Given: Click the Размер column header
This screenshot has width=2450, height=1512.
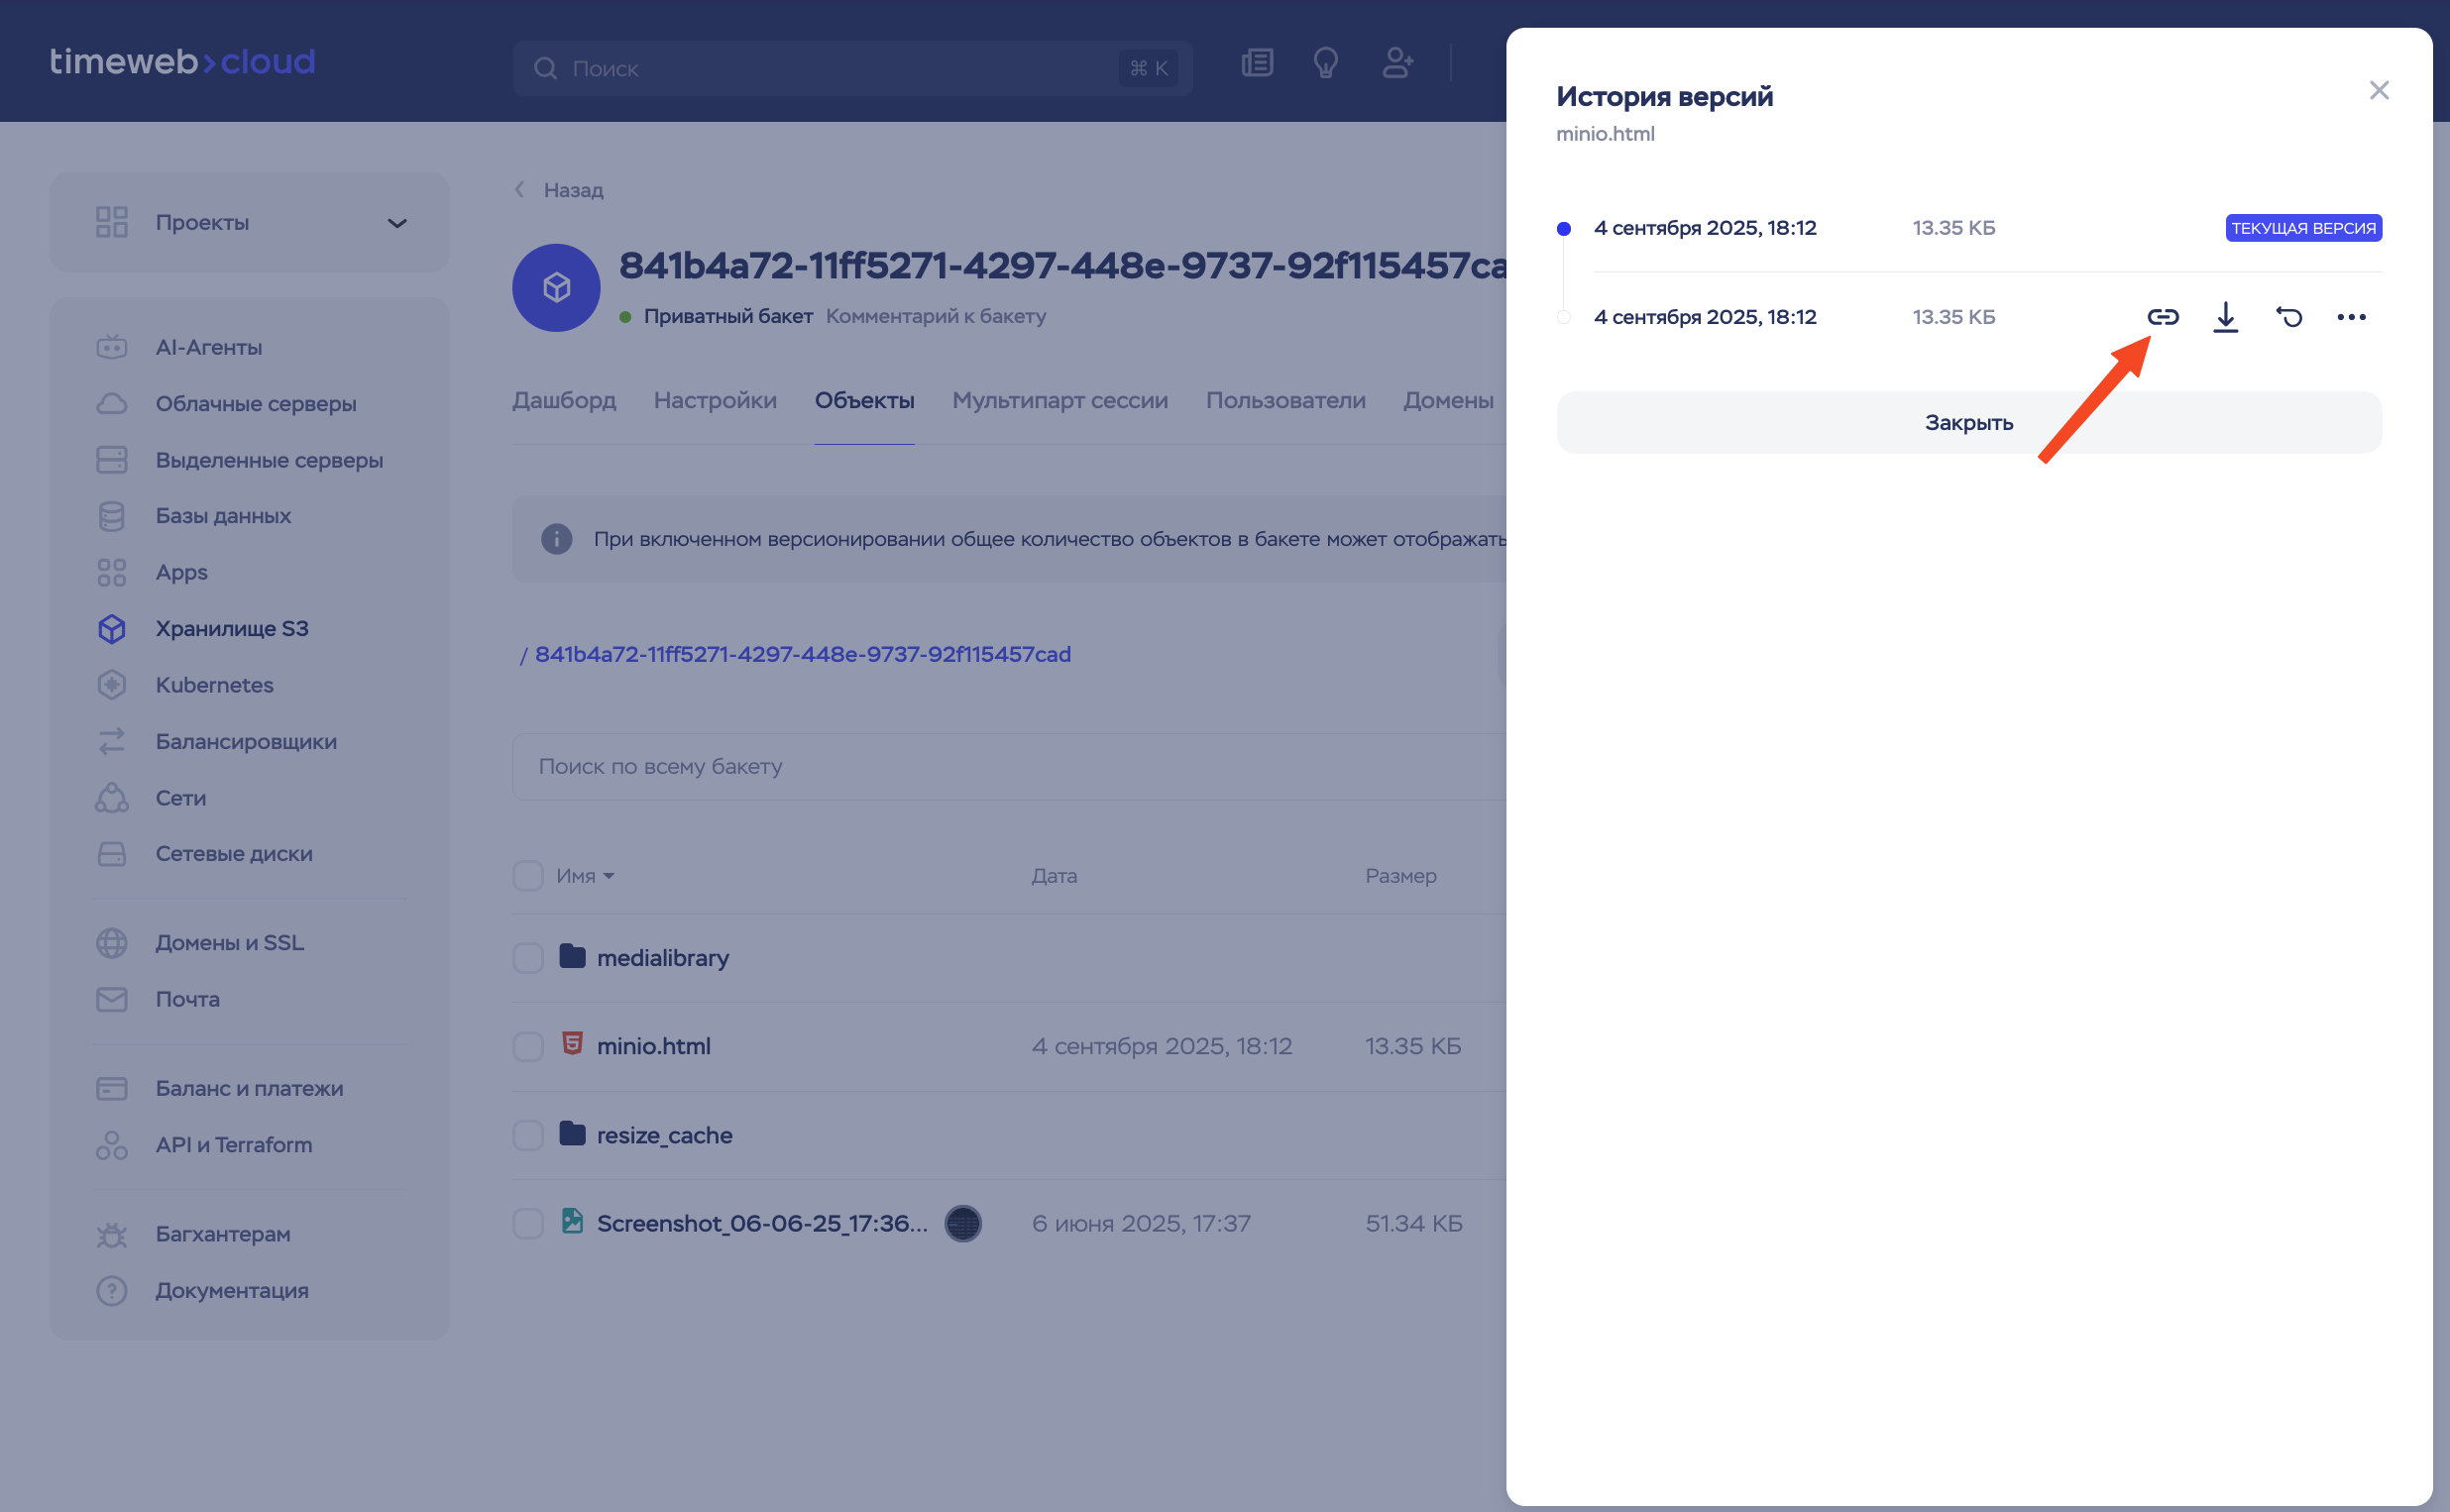Looking at the screenshot, I should click(1400, 876).
